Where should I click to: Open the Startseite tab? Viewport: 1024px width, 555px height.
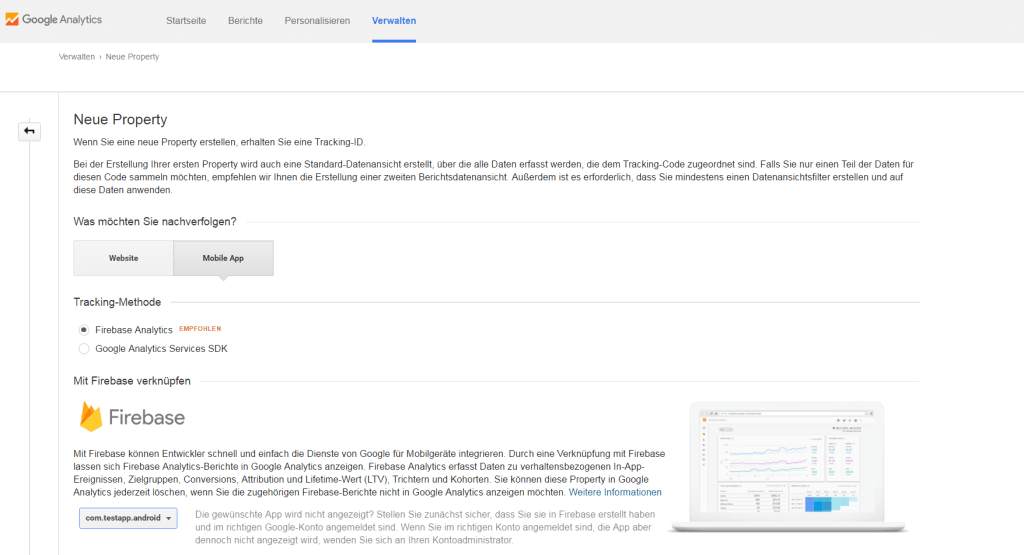click(186, 21)
